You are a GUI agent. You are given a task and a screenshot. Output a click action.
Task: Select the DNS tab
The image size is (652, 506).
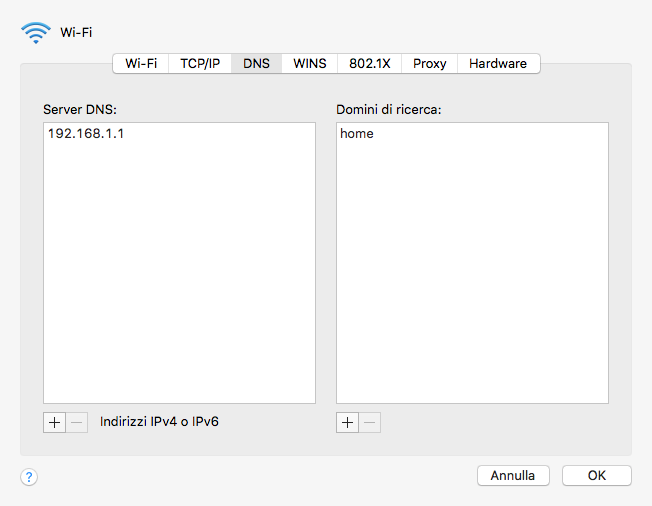(256, 63)
